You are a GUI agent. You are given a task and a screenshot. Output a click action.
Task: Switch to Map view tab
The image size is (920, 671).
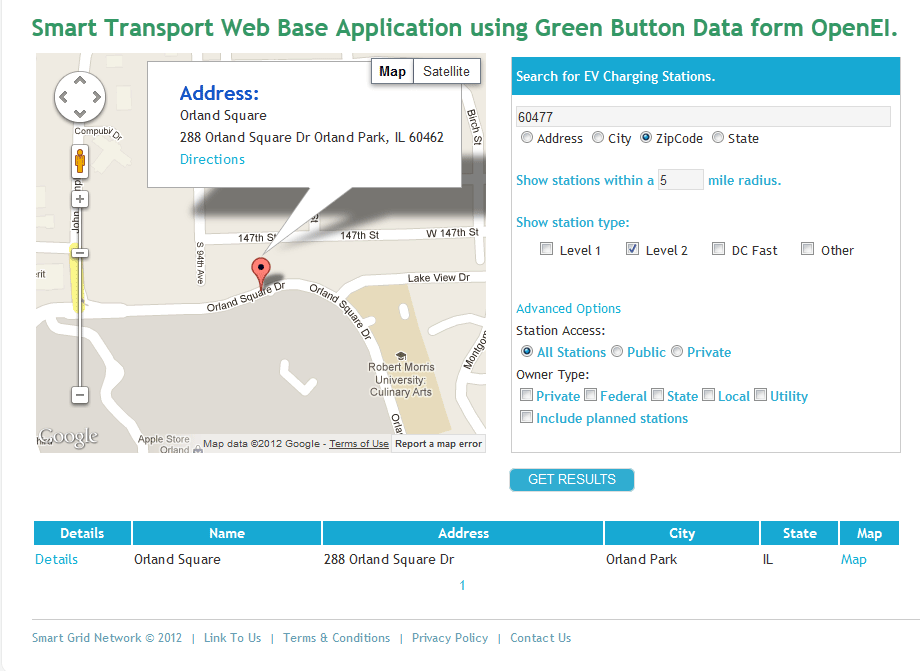pyautogui.click(x=393, y=72)
